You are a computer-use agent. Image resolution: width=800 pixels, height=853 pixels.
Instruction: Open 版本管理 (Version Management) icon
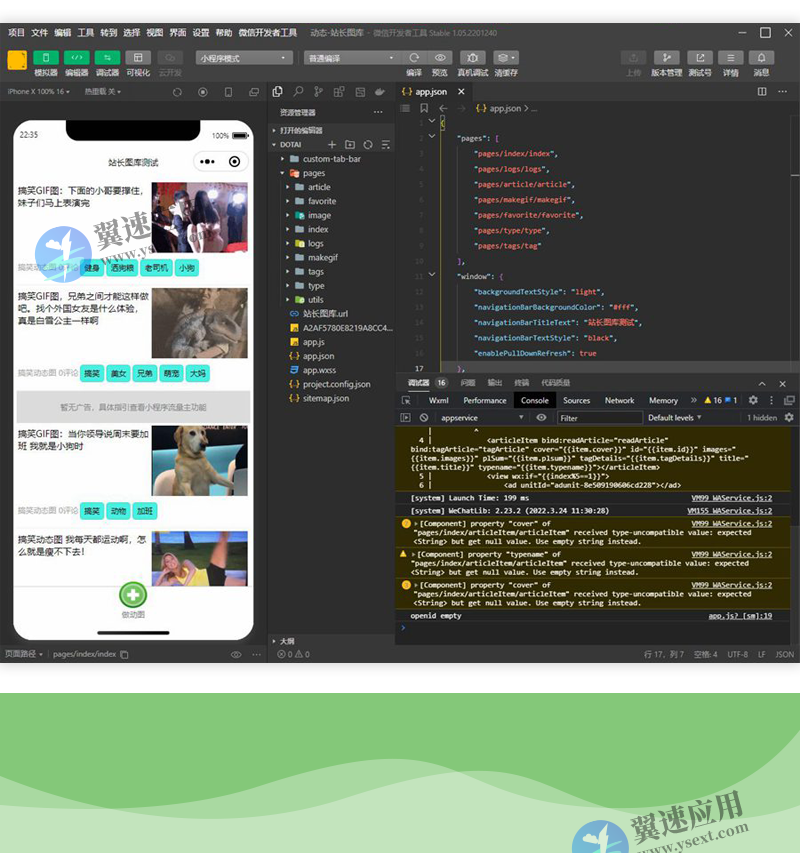coord(668,57)
